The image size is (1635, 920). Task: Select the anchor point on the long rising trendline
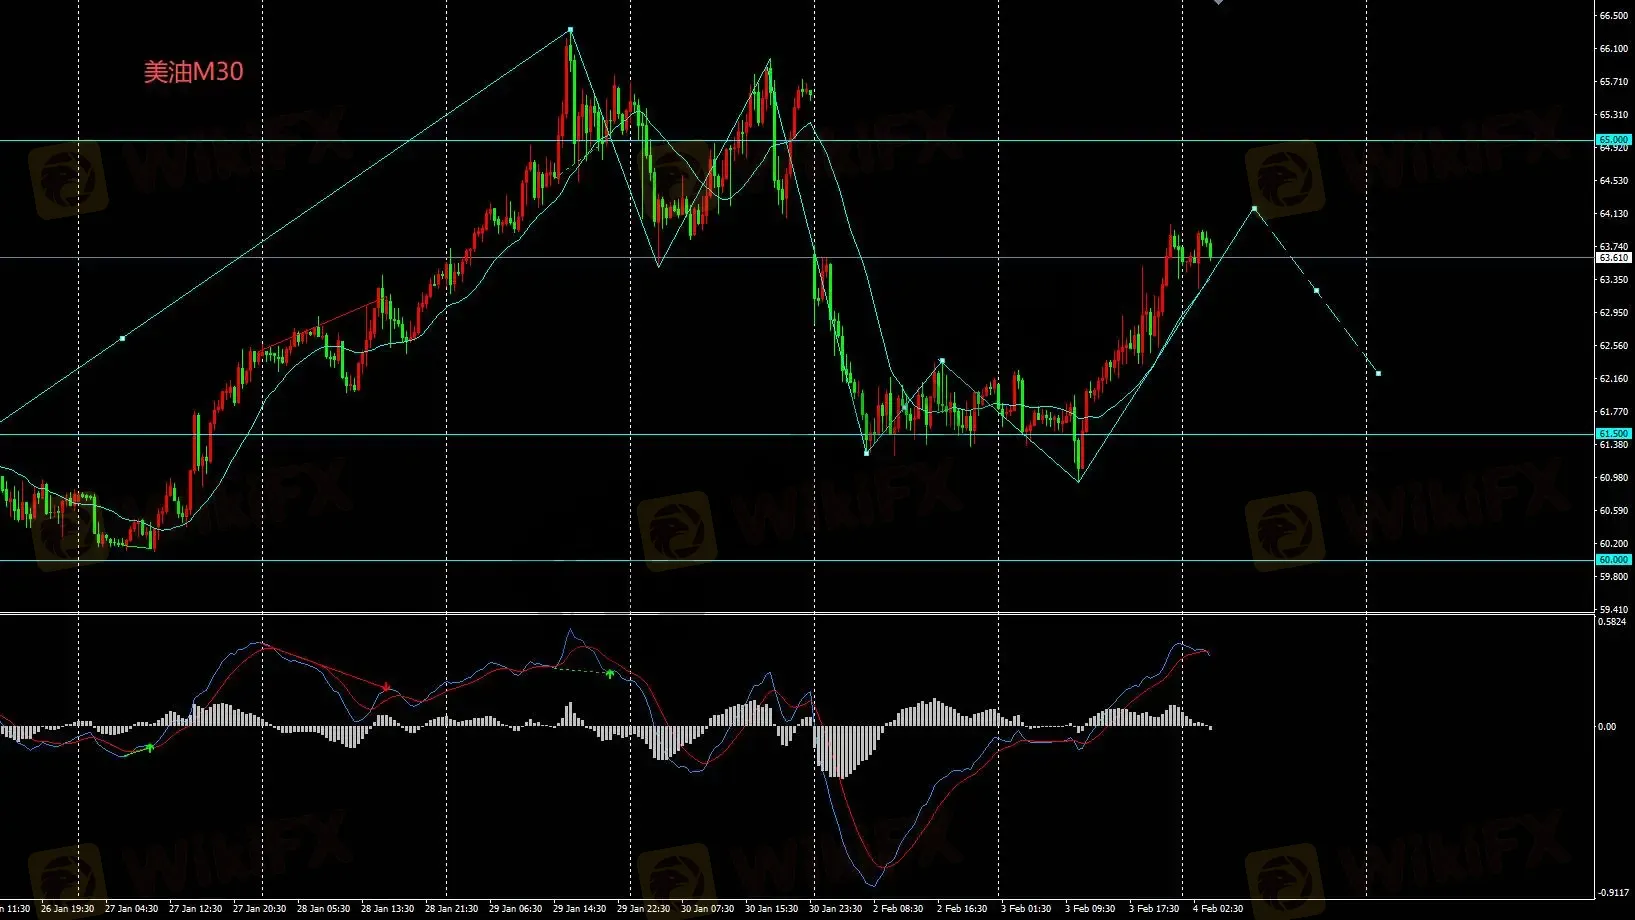(x=122, y=338)
